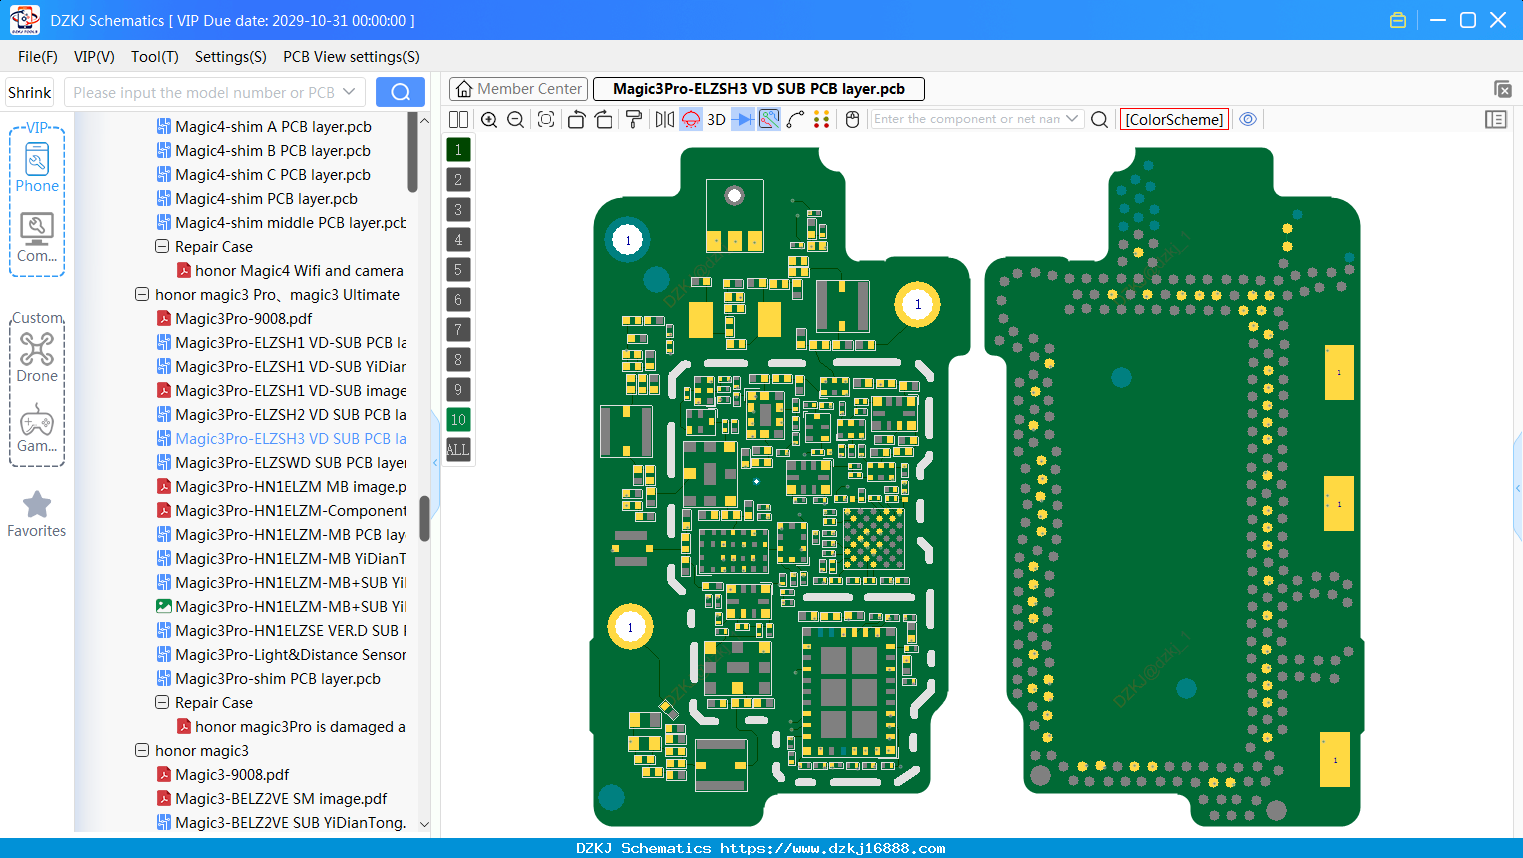Open the Settings(S) menu
Image resolution: width=1523 pixels, height=858 pixels.
tap(231, 57)
